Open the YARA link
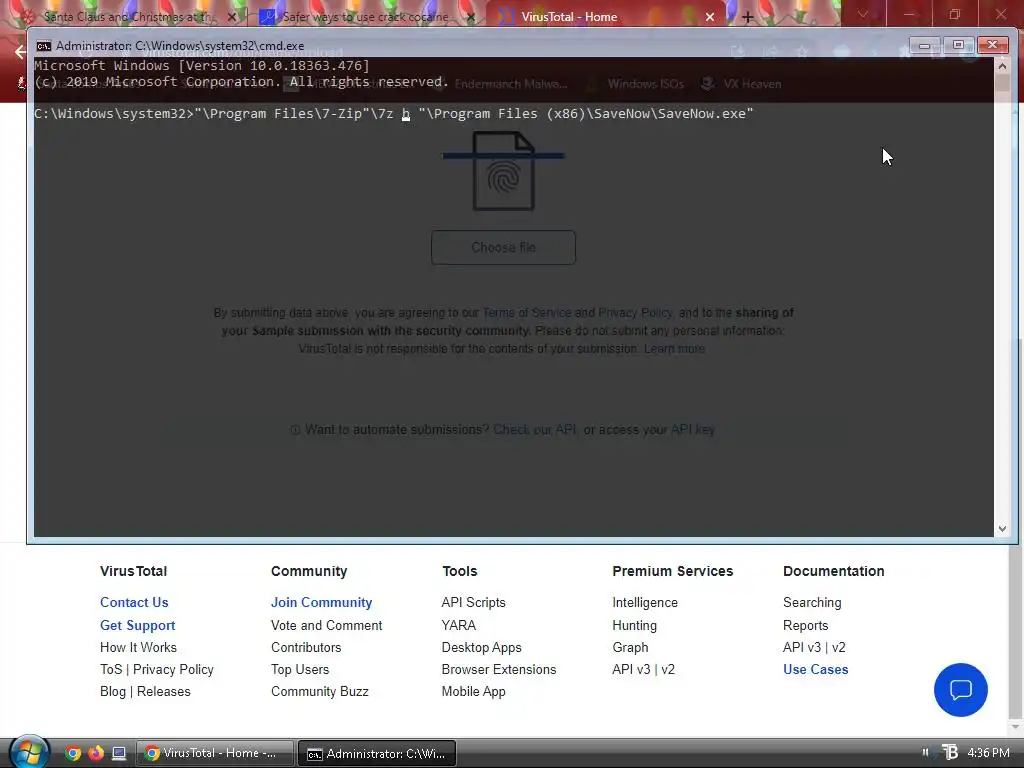Image resolution: width=1024 pixels, height=768 pixels. tap(458, 625)
